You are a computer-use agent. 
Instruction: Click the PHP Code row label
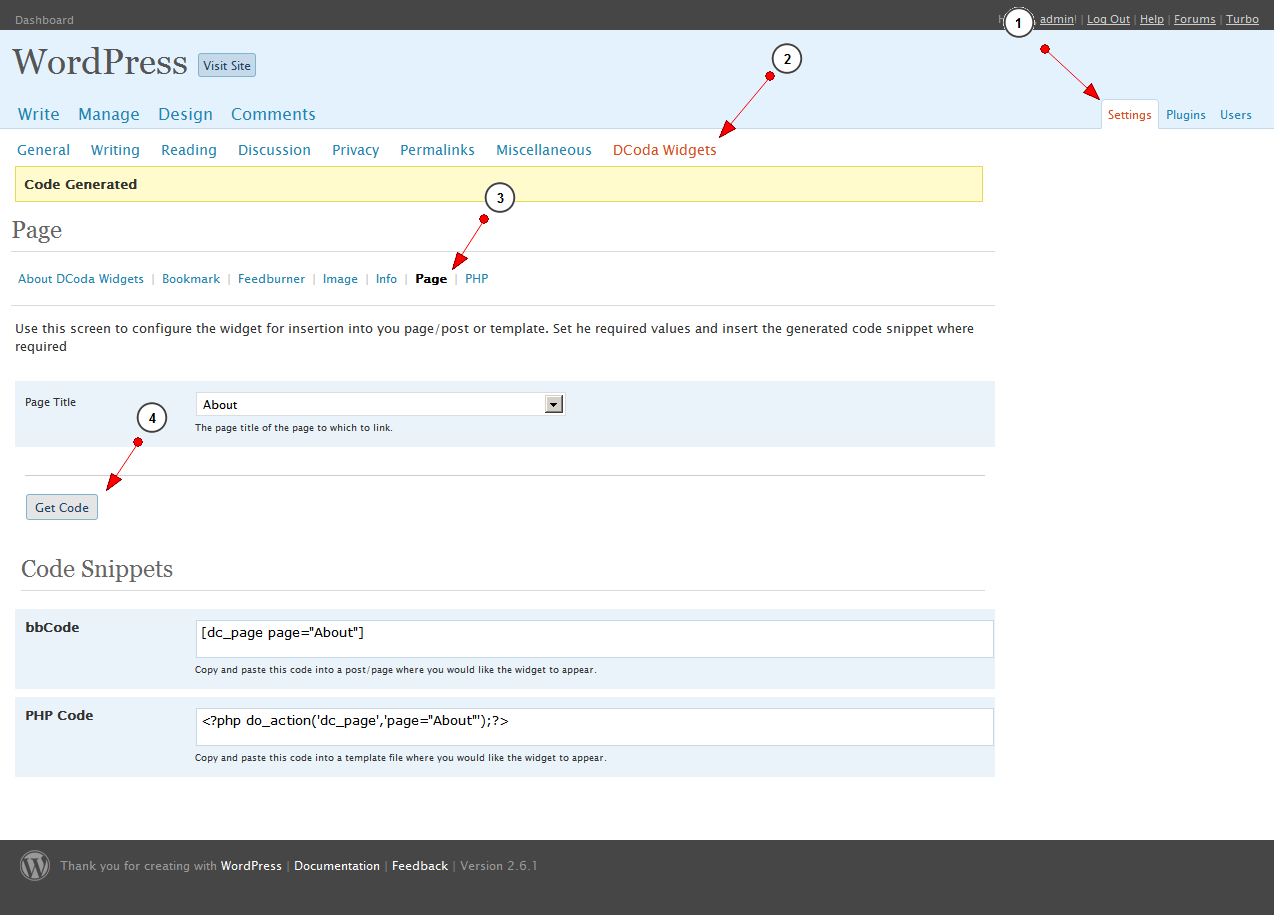point(59,716)
